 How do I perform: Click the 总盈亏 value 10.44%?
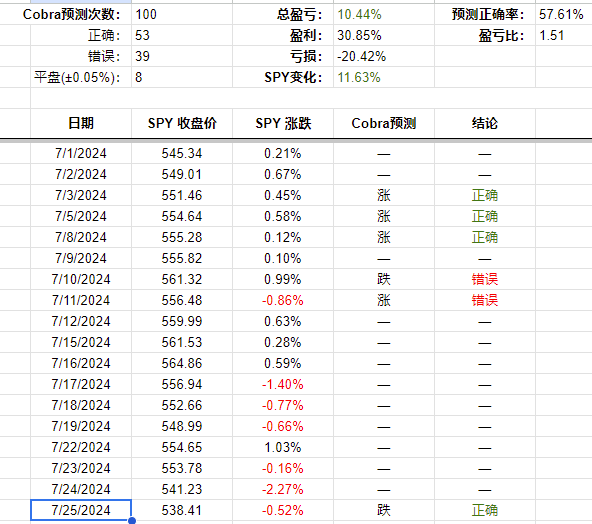[x=384, y=14]
